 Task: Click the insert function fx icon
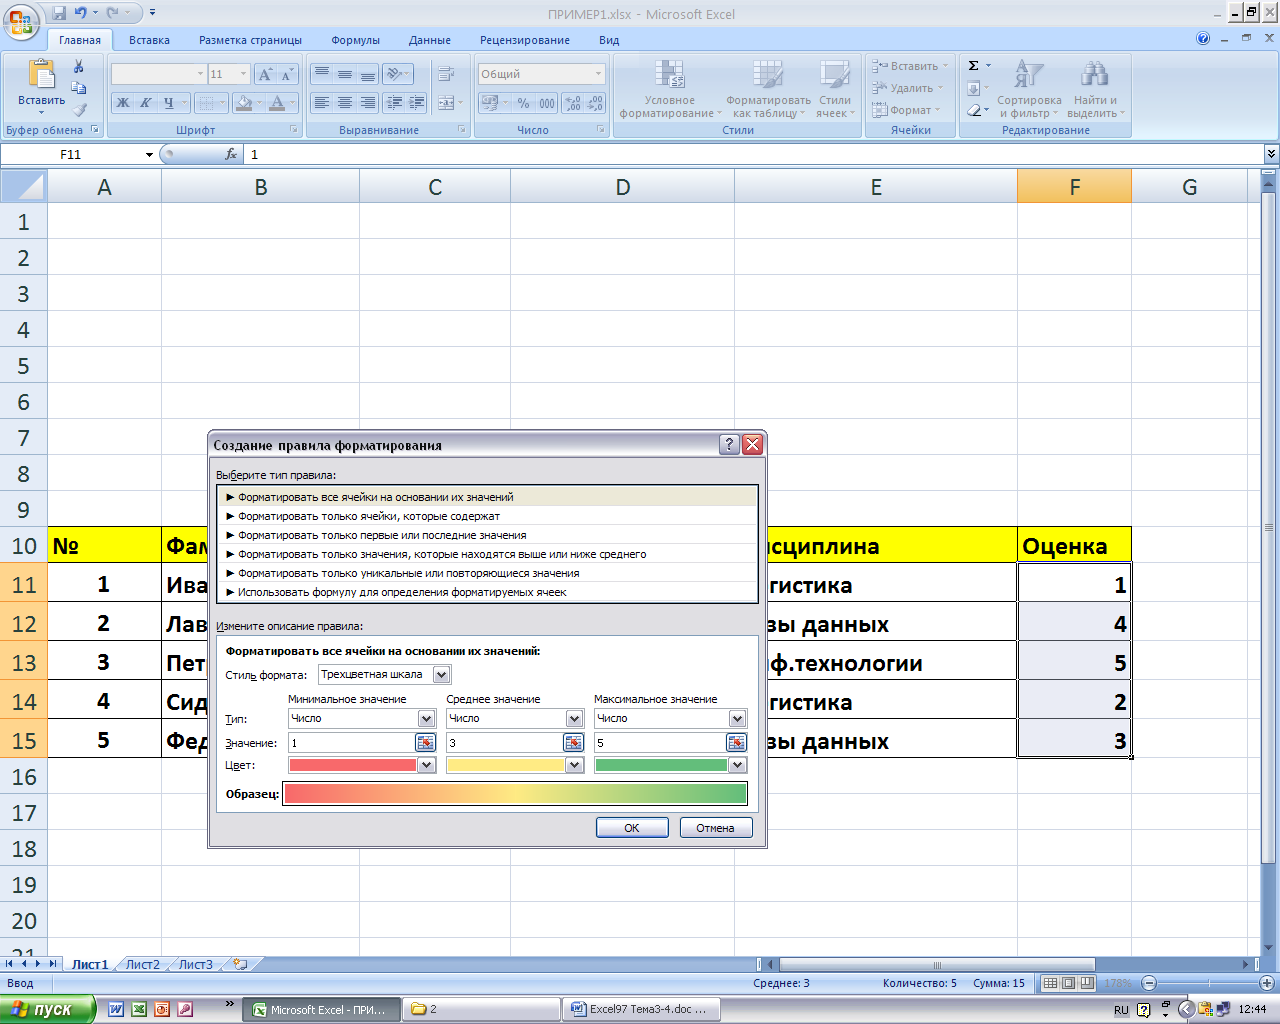click(231, 154)
